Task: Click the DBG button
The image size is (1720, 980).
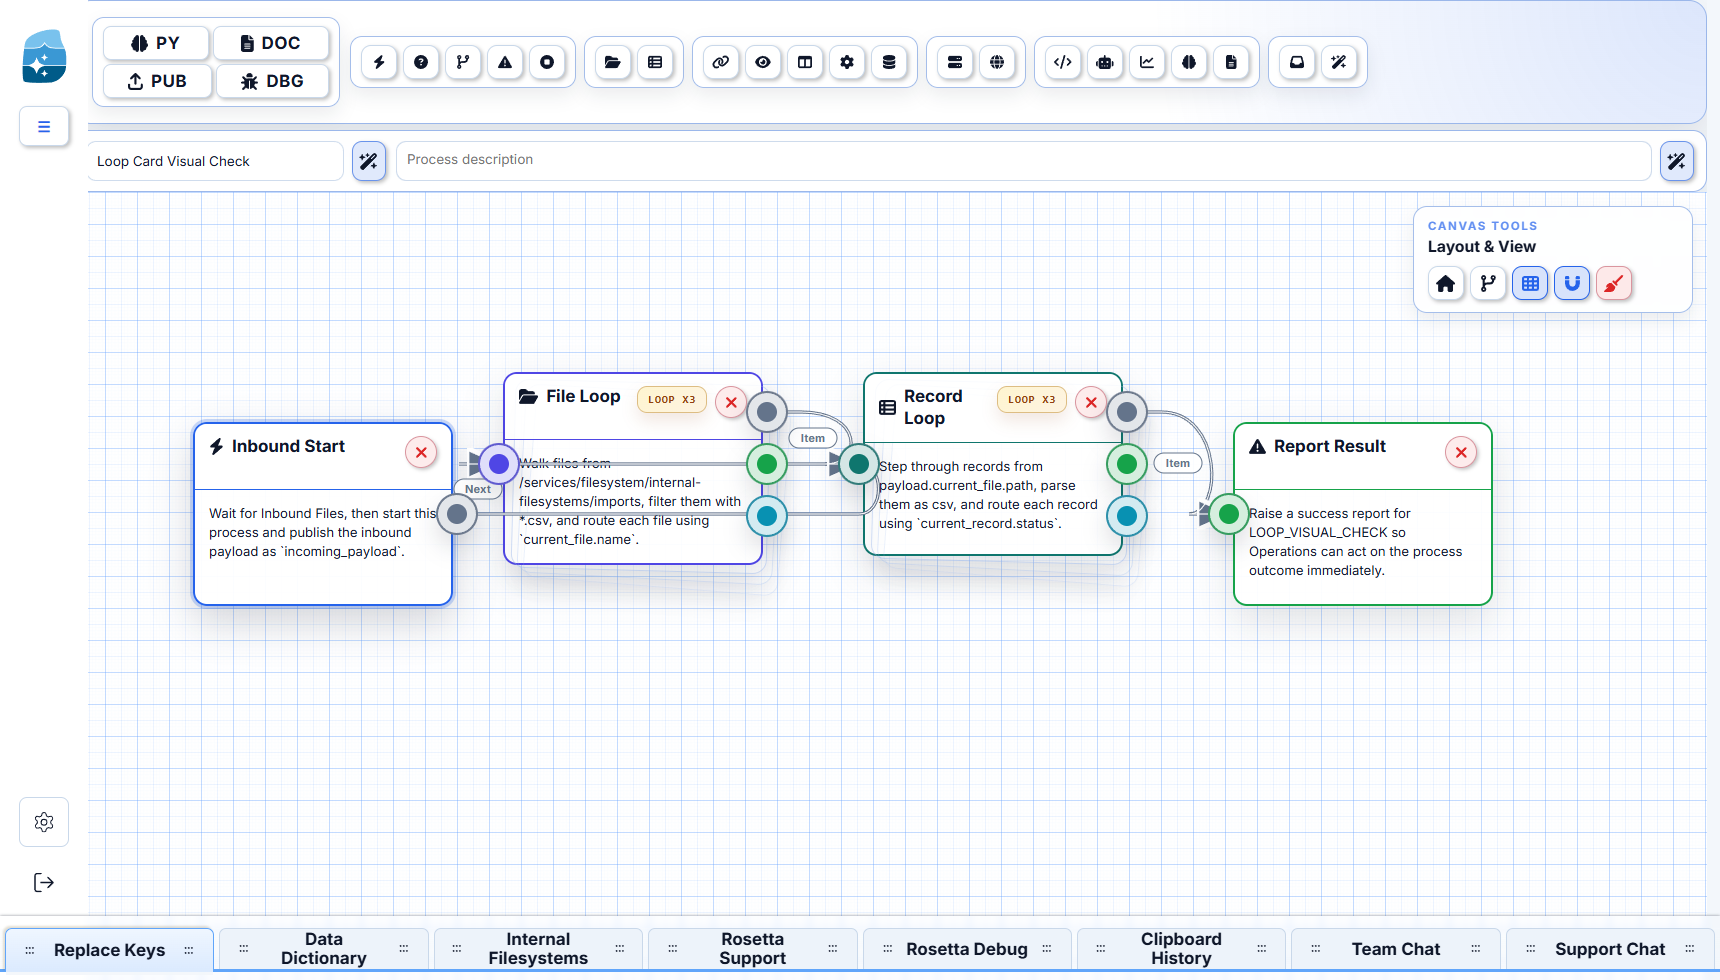Action: pyautogui.click(x=273, y=81)
